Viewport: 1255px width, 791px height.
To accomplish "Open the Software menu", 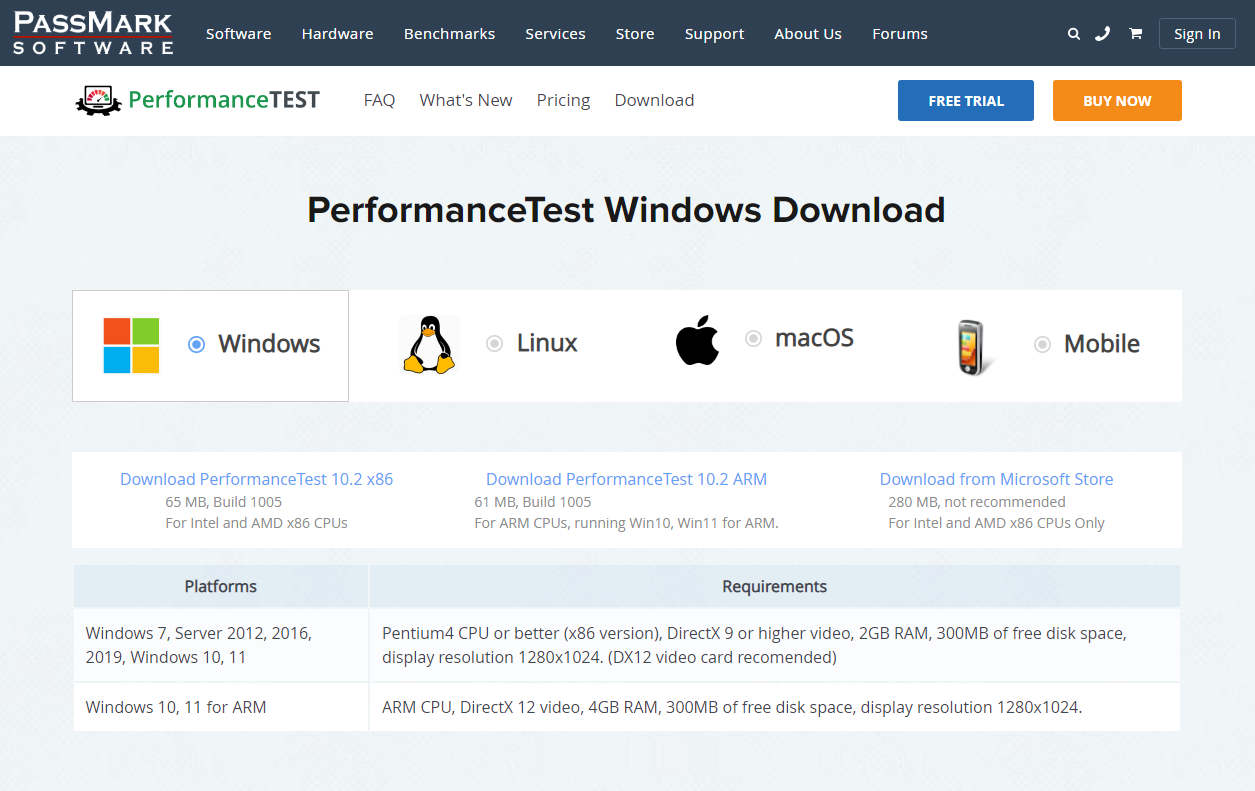I will (x=238, y=34).
